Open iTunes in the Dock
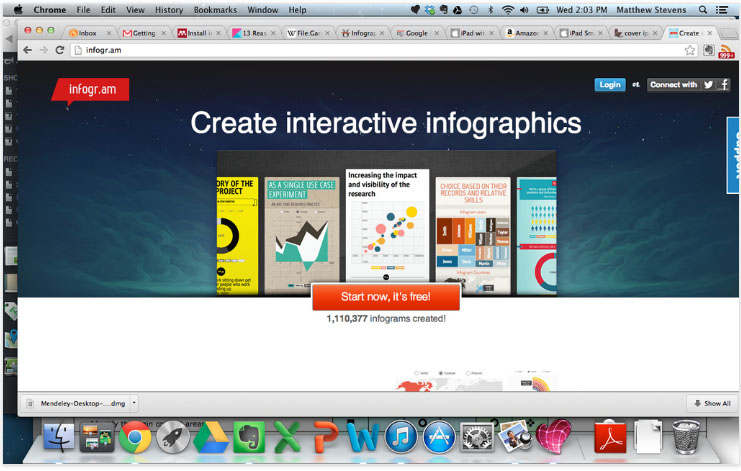Viewport: 741px width, 471px height. (x=401, y=437)
